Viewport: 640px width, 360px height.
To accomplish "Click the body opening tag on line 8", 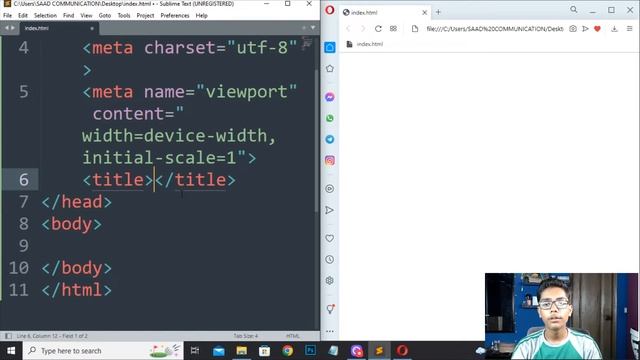I will pyautogui.click(x=72, y=224).
